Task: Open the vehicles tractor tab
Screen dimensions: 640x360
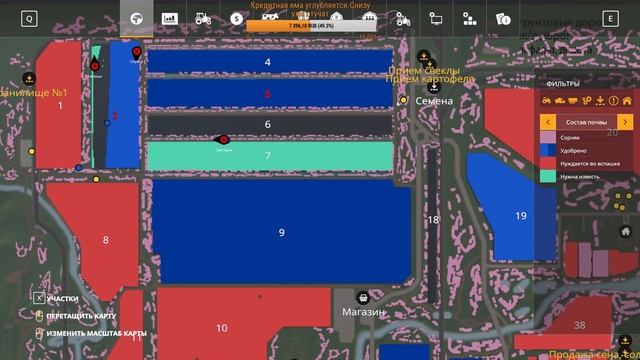Action: 203,19
